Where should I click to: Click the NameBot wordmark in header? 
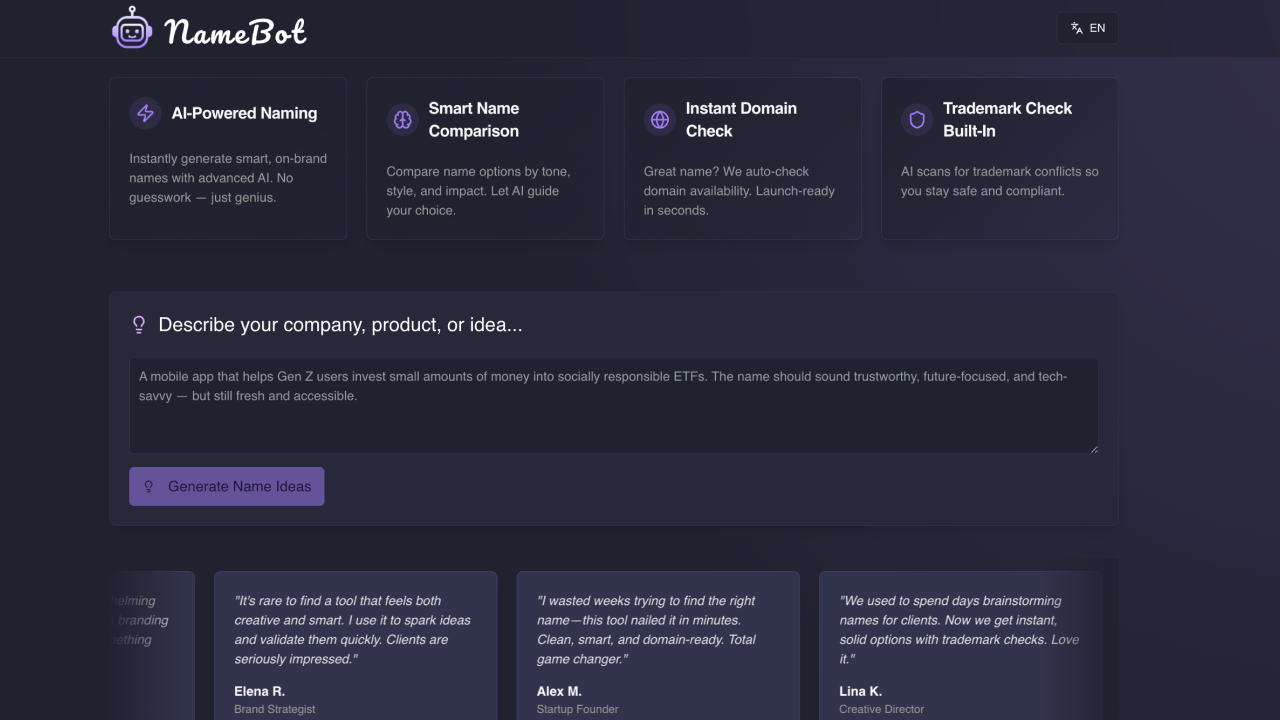coord(236,32)
